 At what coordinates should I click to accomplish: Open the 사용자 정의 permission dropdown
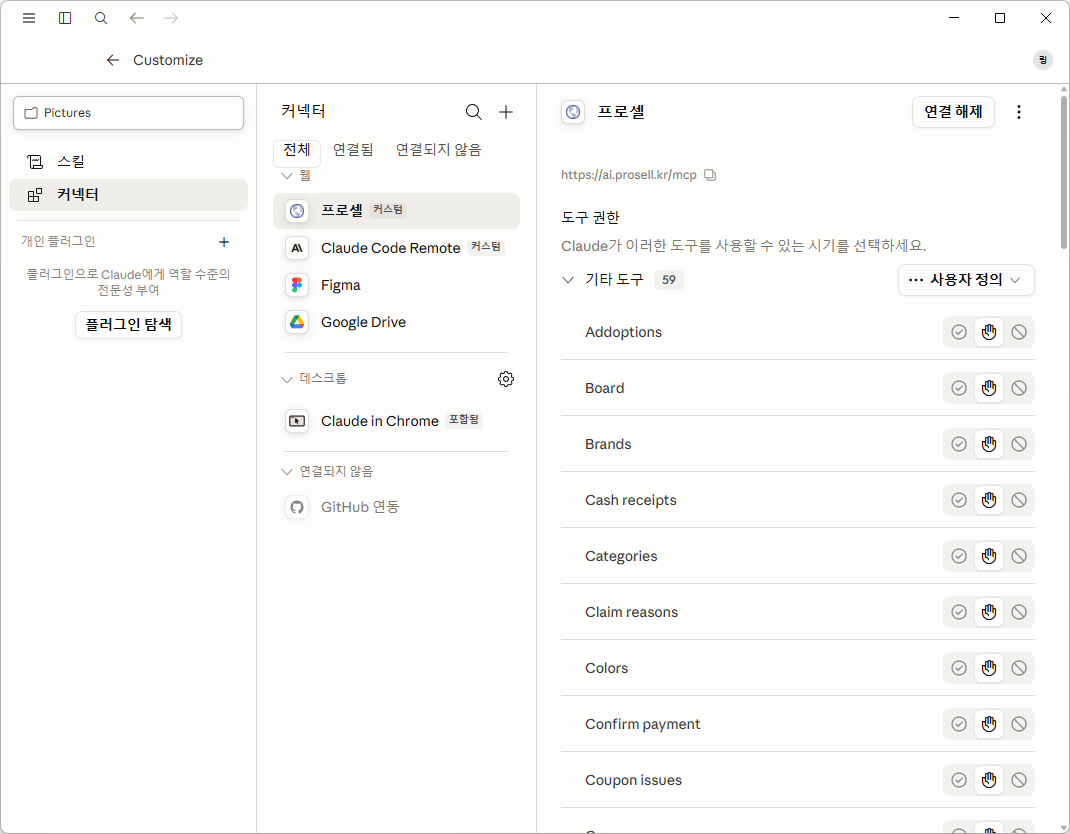point(966,280)
